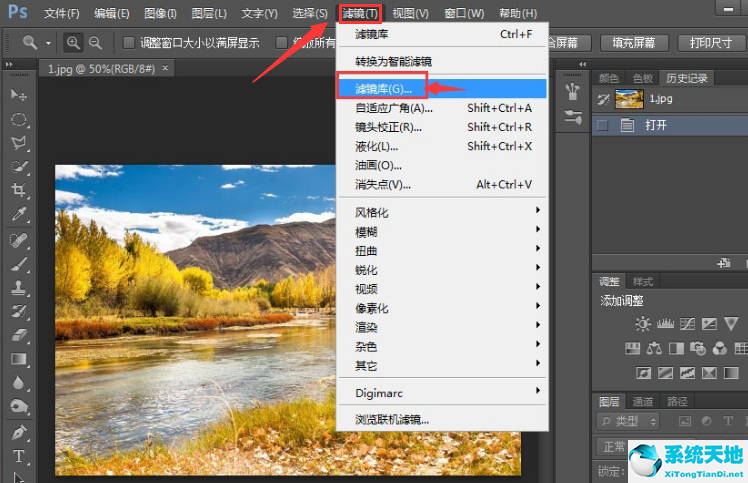Add a Channel Mixer adjustment
The height and width of the screenshot is (483, 748).
[x=720, y=348]
